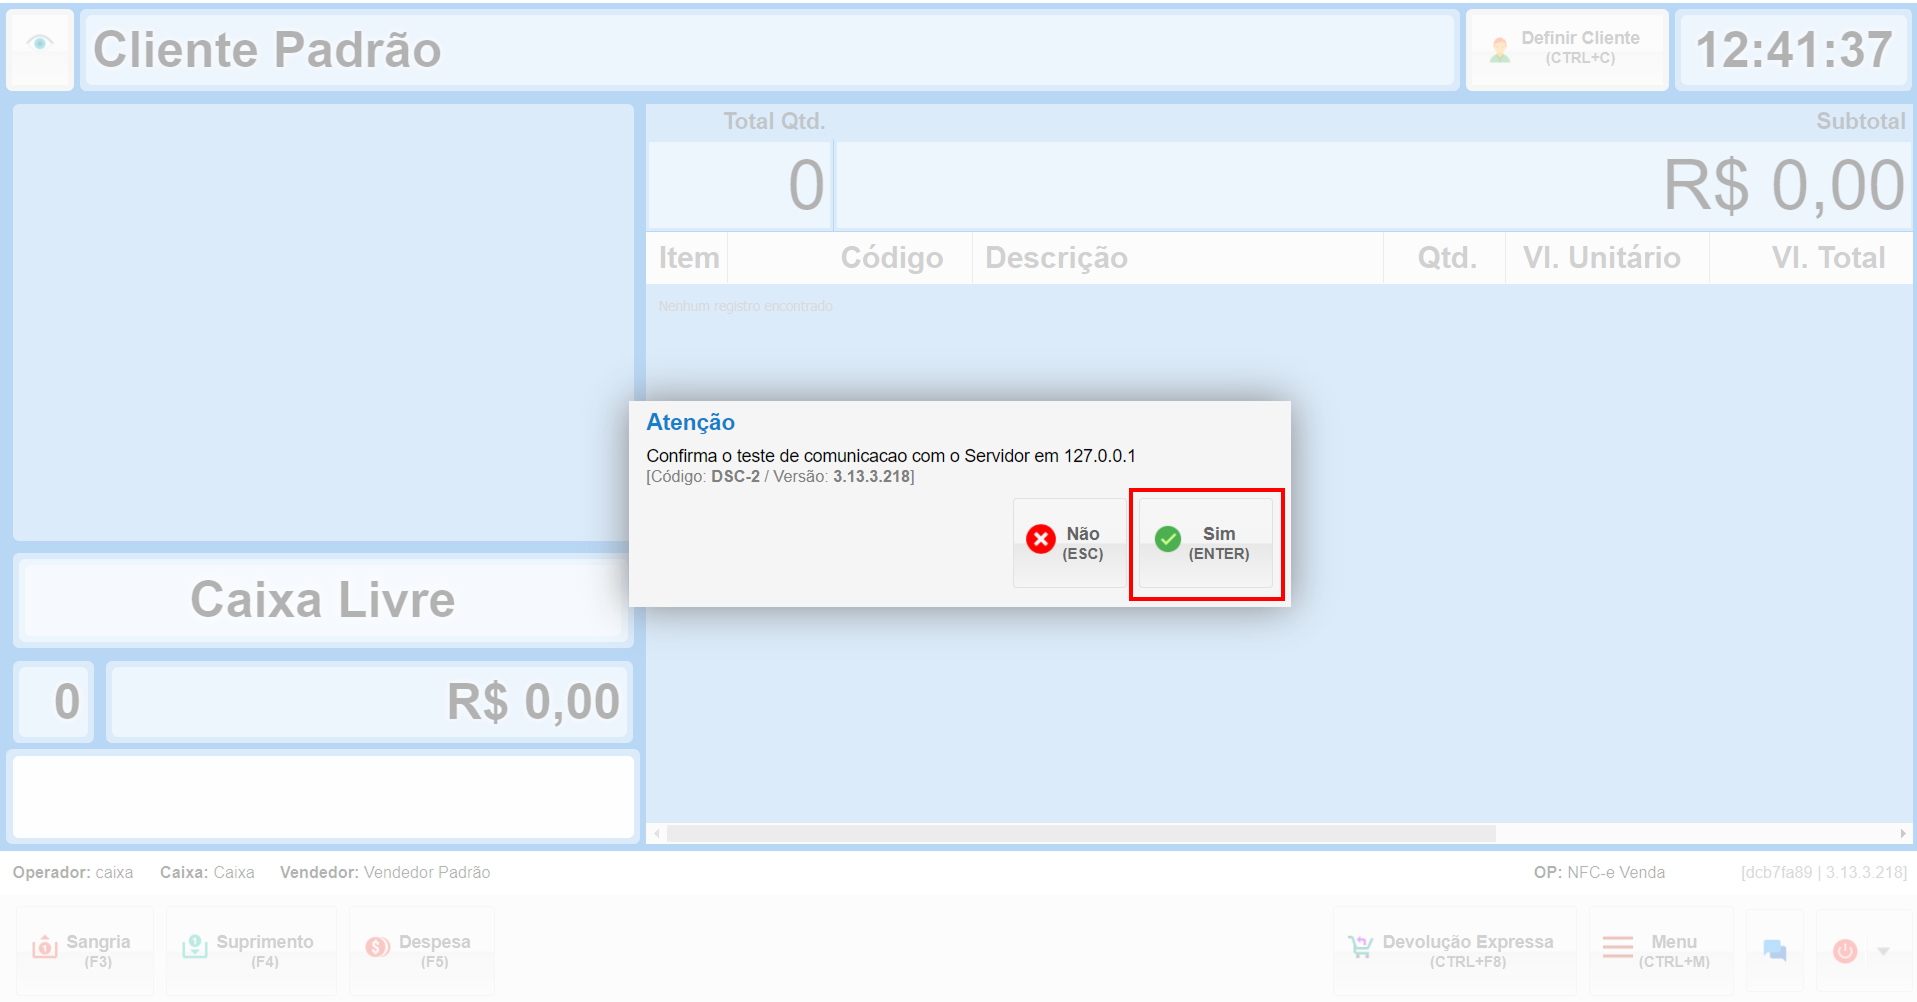Screen dimensions: 1917x1002
Task: Click the red power icon
Action: tap(1845, 950)
